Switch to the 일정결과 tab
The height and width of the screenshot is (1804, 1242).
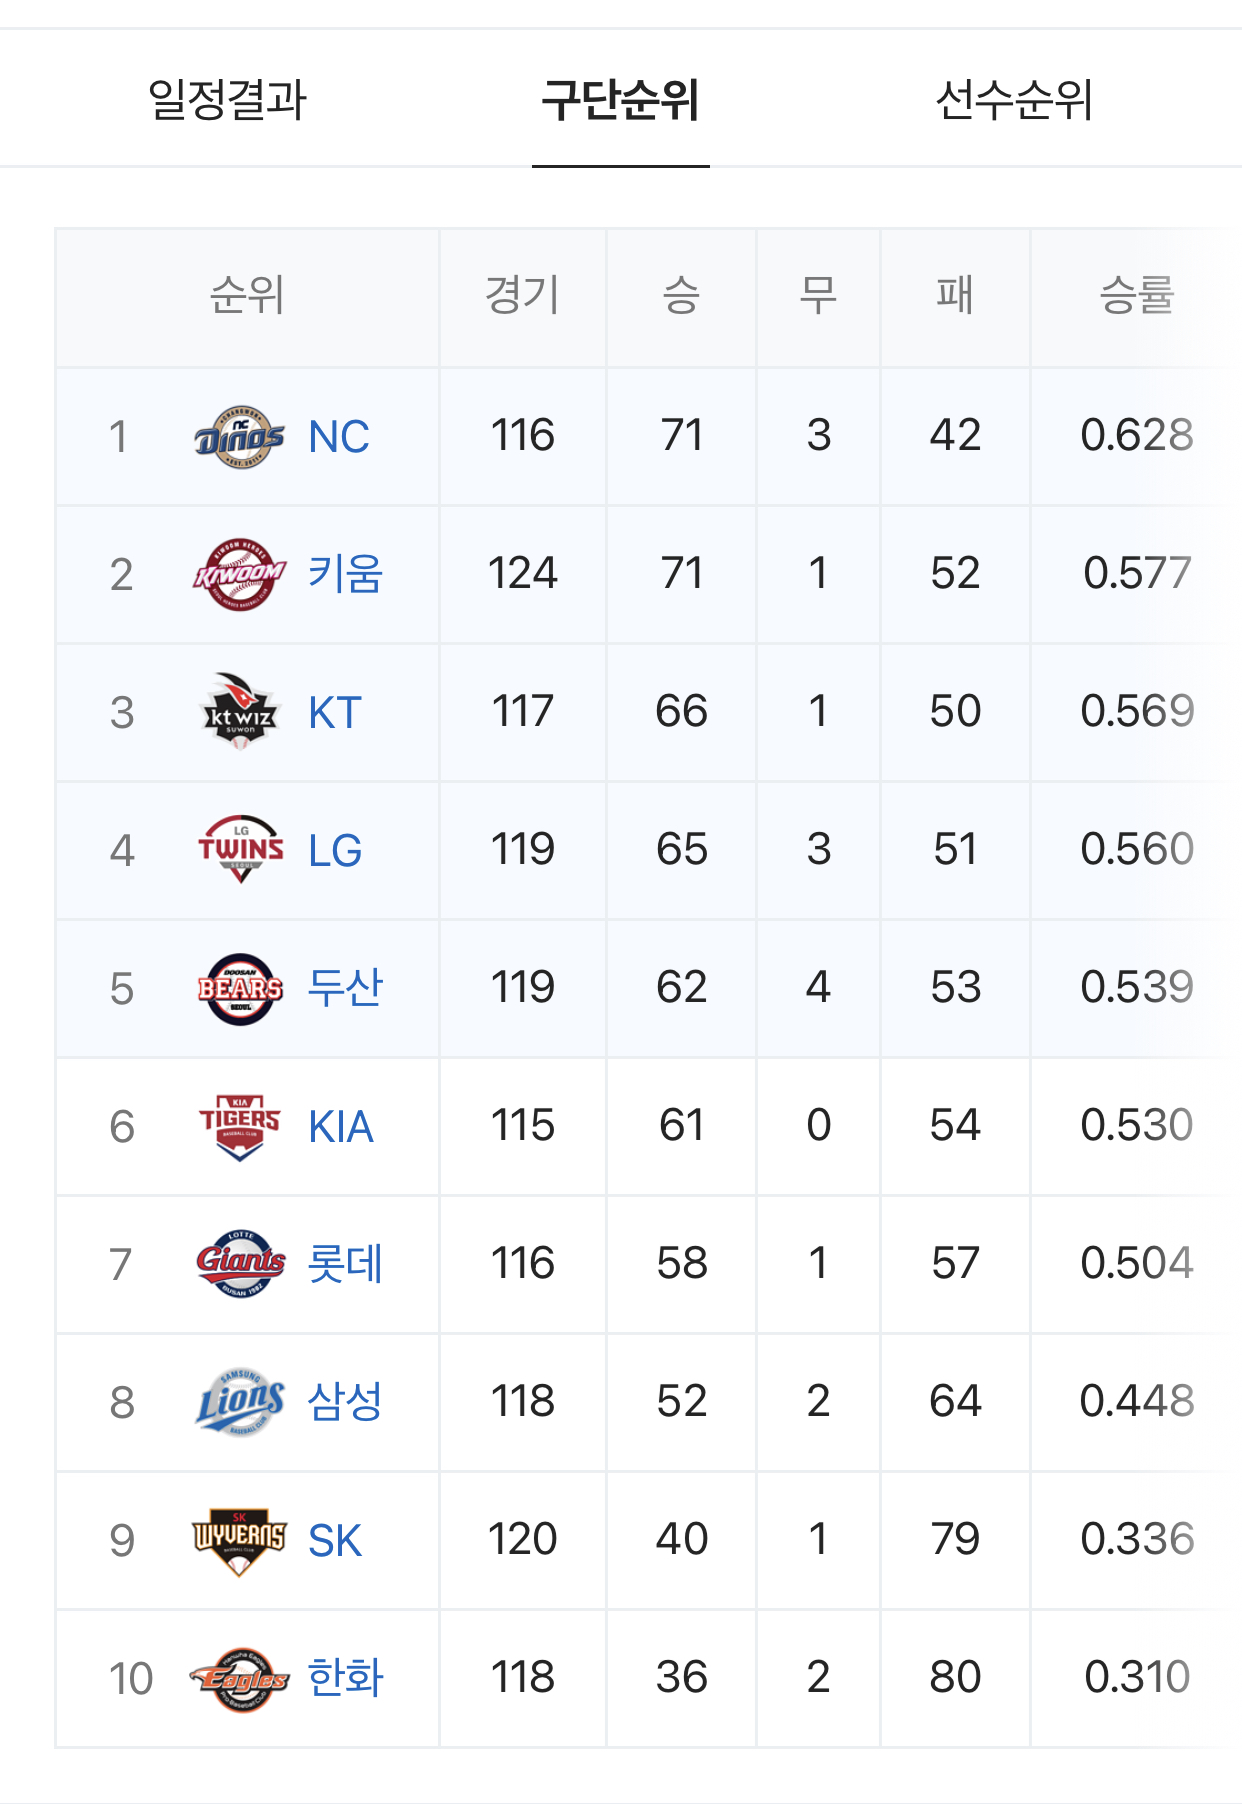[227, 99]
